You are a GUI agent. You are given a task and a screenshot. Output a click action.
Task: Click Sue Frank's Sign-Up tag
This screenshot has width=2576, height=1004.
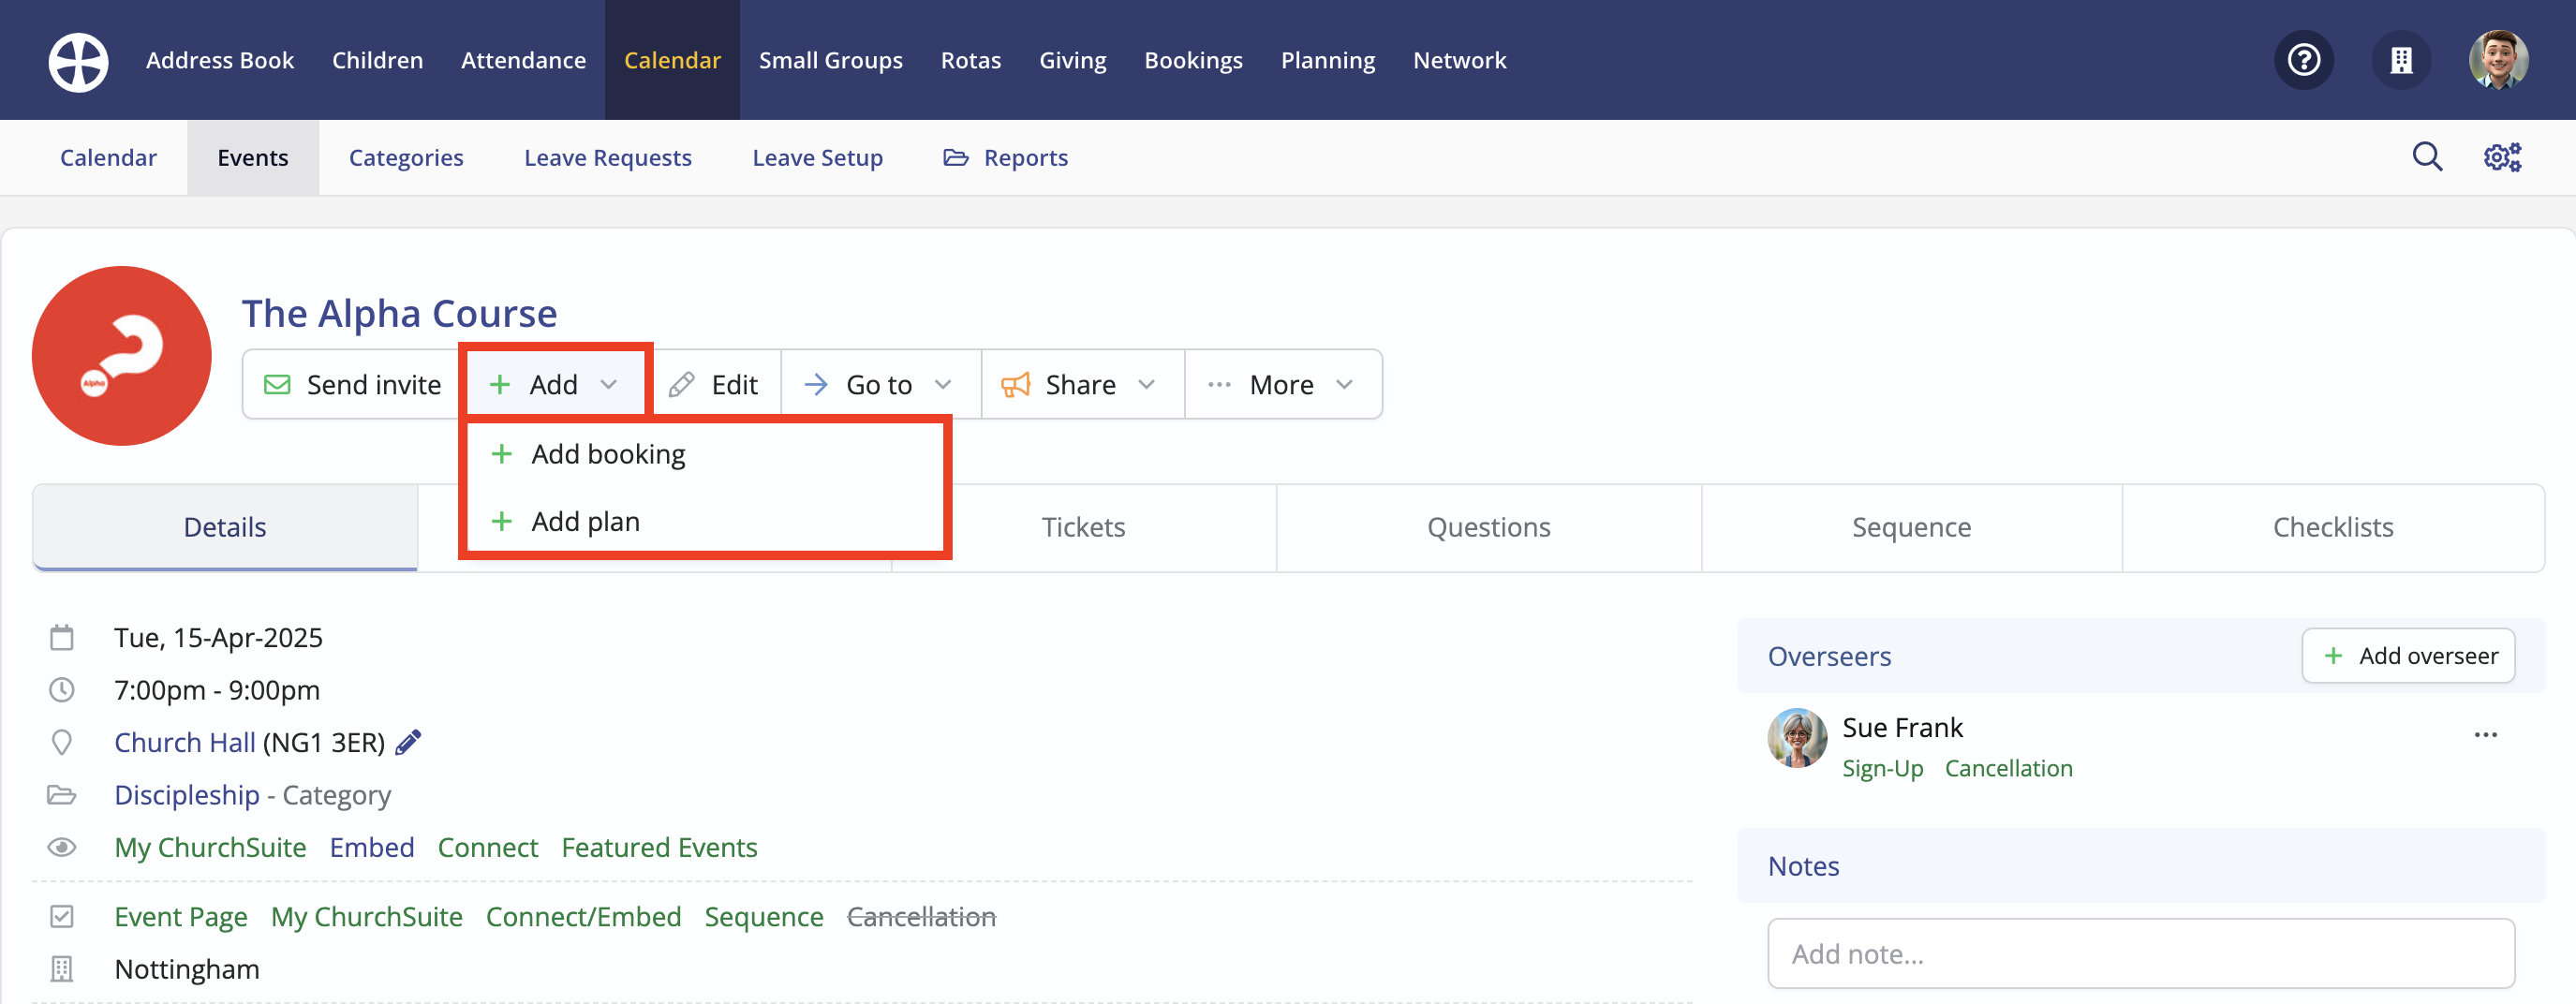1882,768
